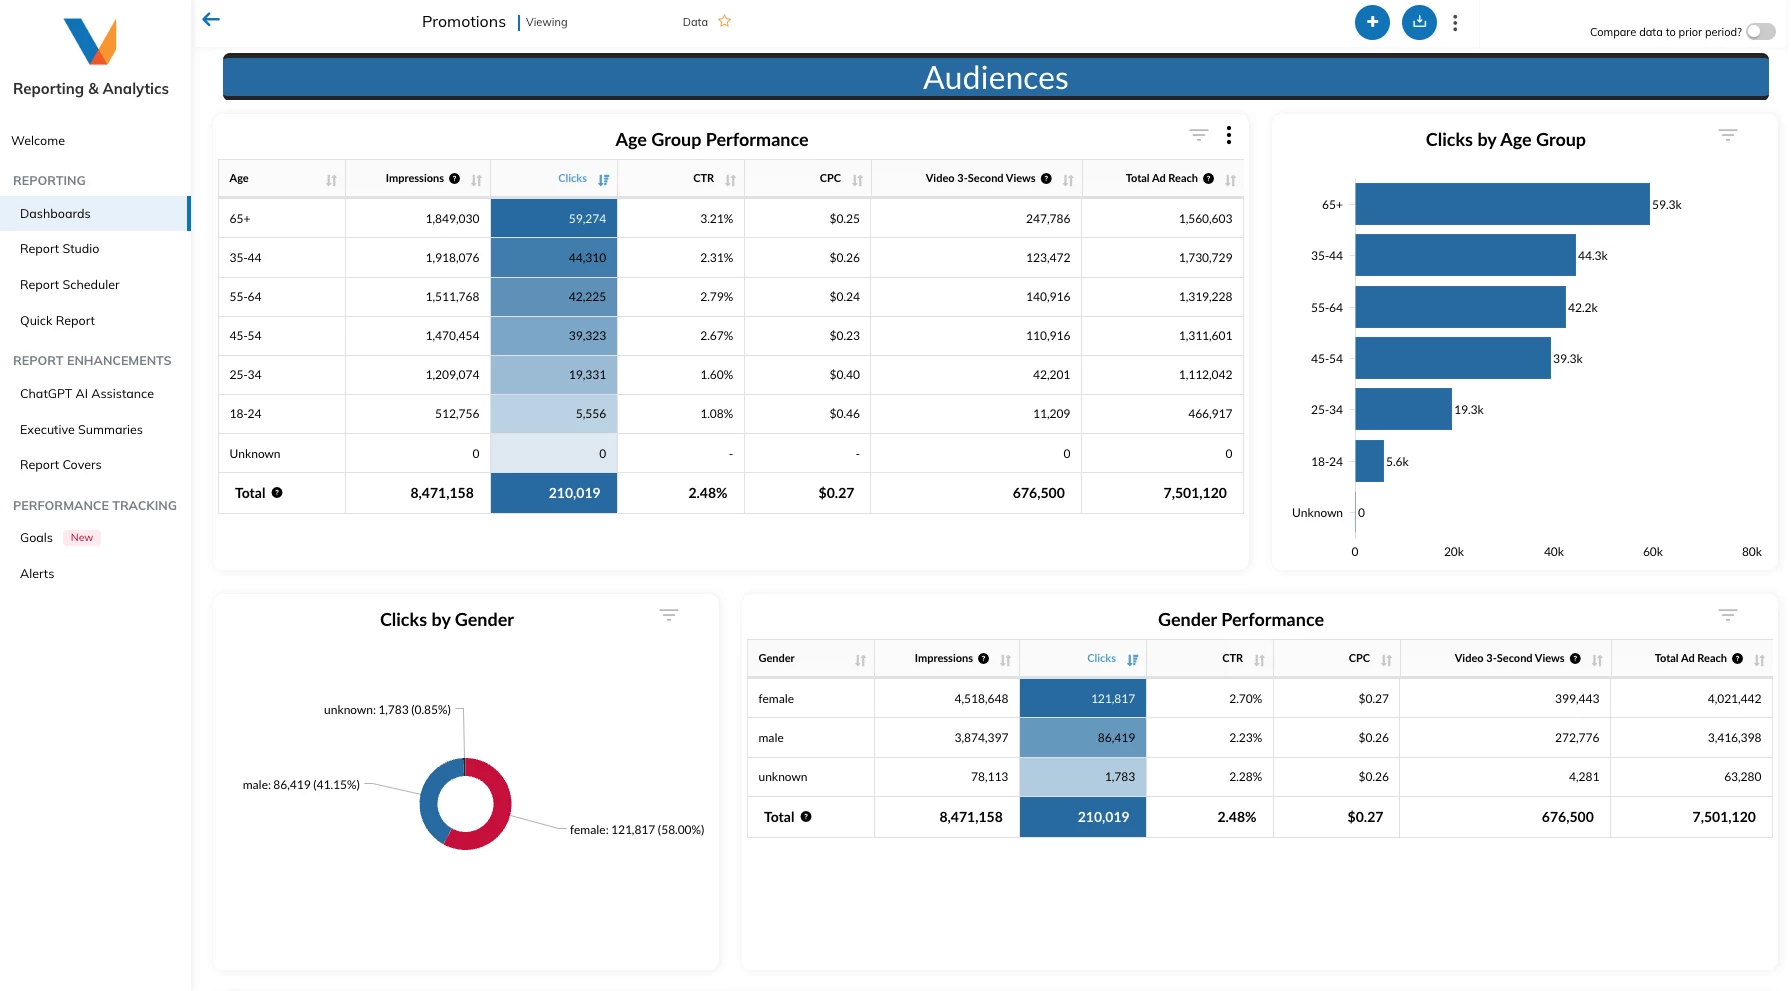Click info icon next to Total Ad Reach in Age table

tap(1209, 179)
